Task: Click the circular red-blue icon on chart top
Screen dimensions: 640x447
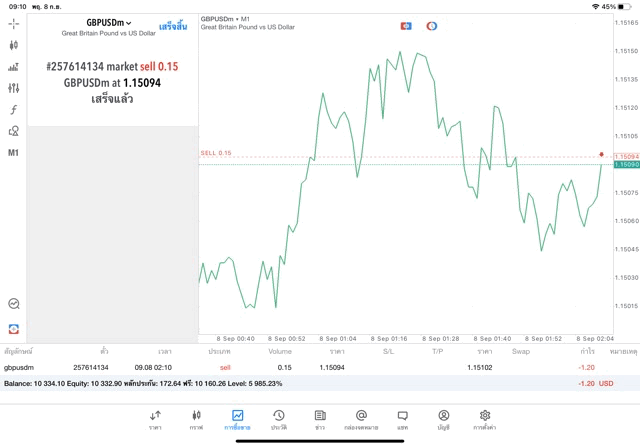Action: [432, 26]
